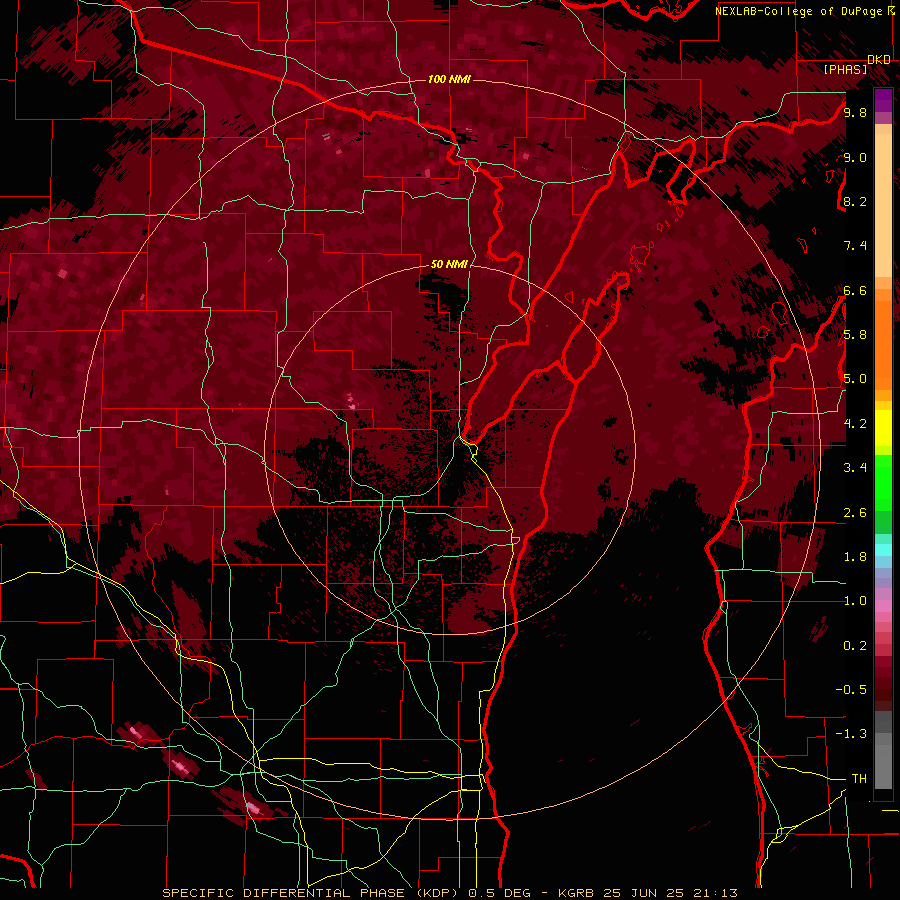Image resolution: width=900 pixels, height=900 pixels.
Task: Click the TH threshold label on the legend
Action: tap(859, 779)
